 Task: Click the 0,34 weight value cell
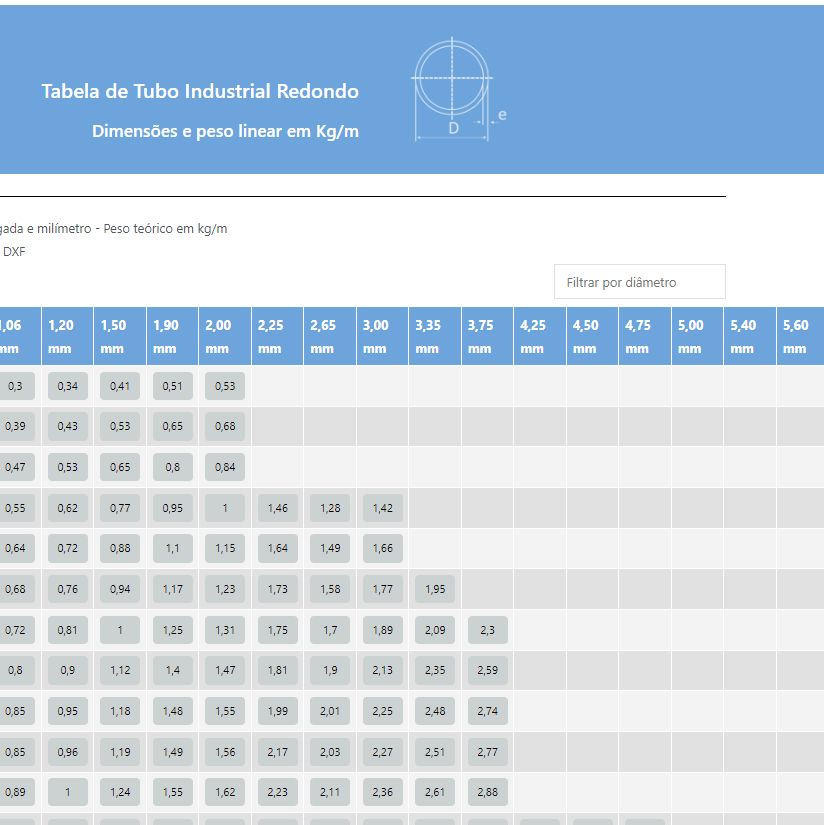(67, 386)
